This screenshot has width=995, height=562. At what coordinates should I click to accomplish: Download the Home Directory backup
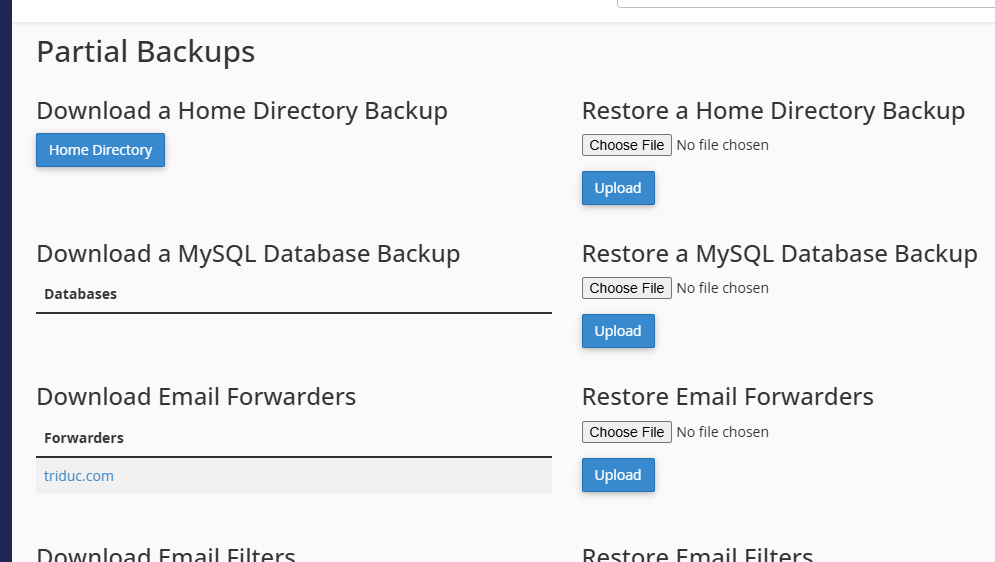100,150
